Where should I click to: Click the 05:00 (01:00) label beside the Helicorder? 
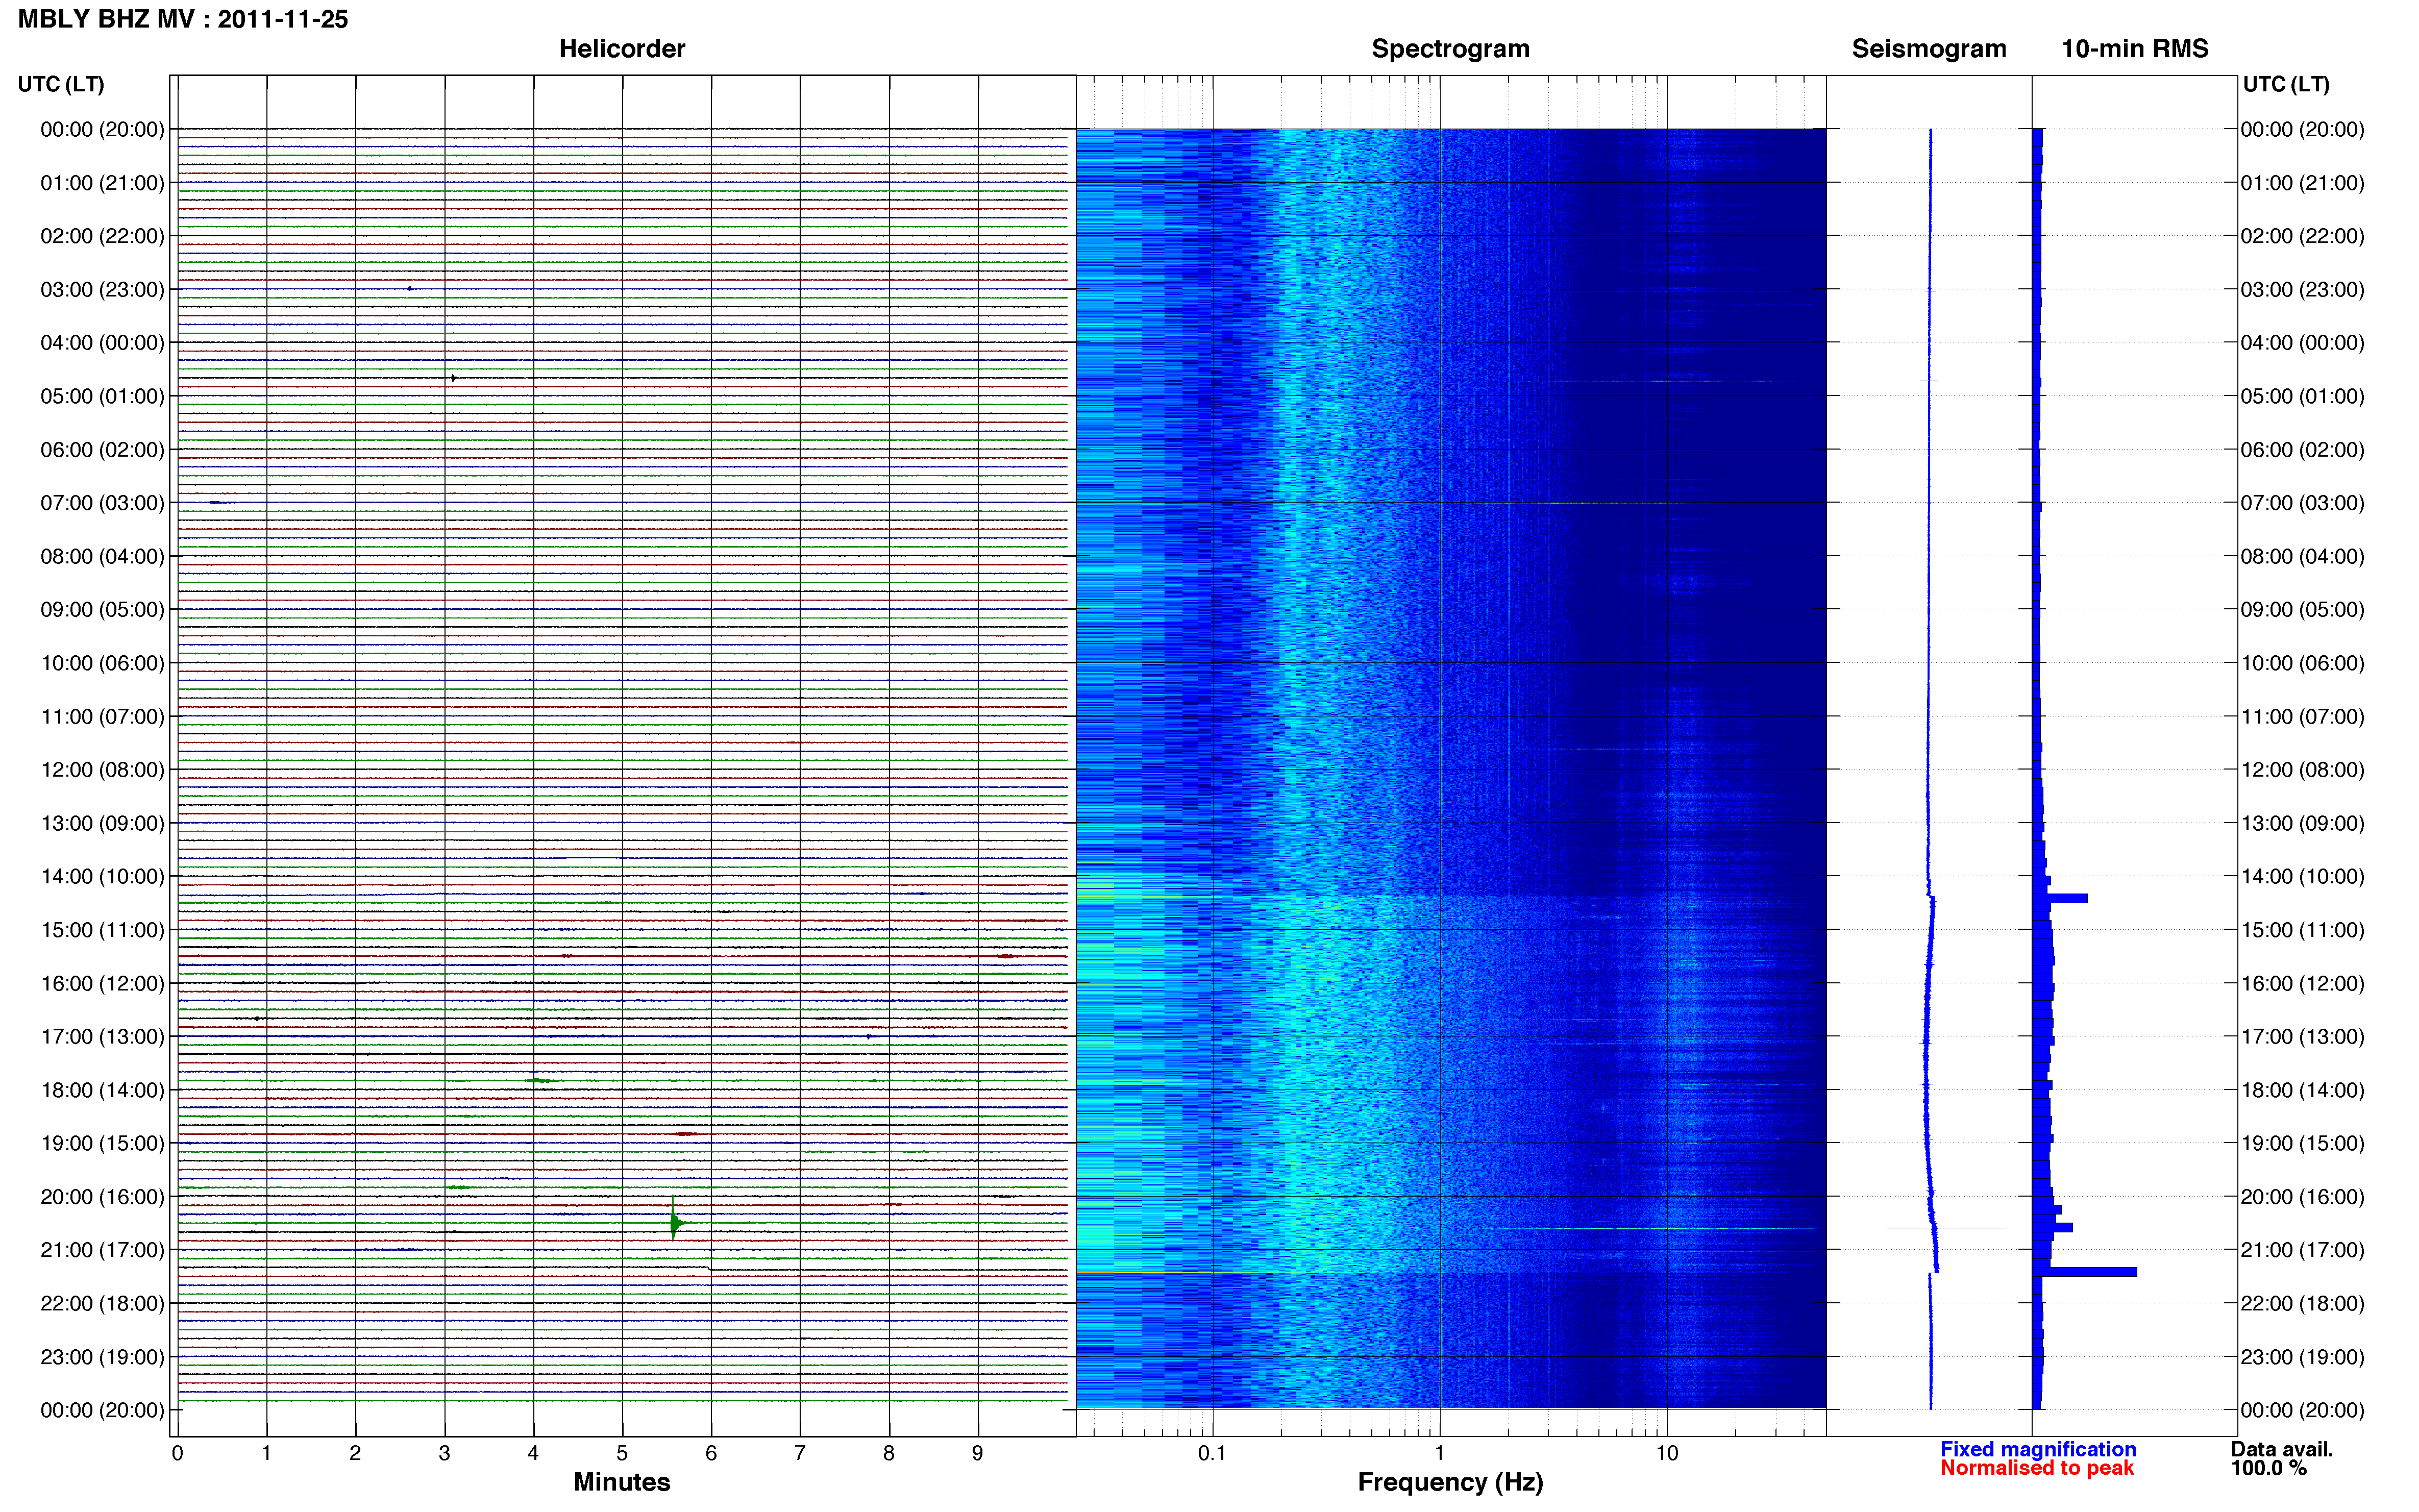coord(102,396)
